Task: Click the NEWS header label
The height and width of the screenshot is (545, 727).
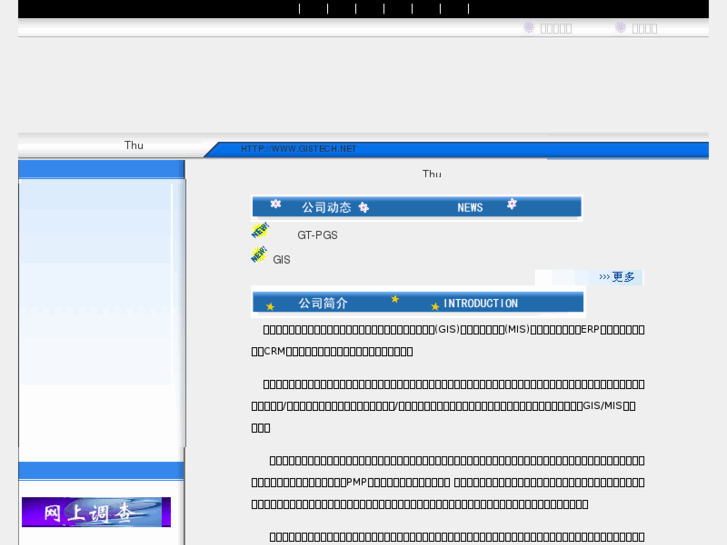Action: [x=470, y=208]
